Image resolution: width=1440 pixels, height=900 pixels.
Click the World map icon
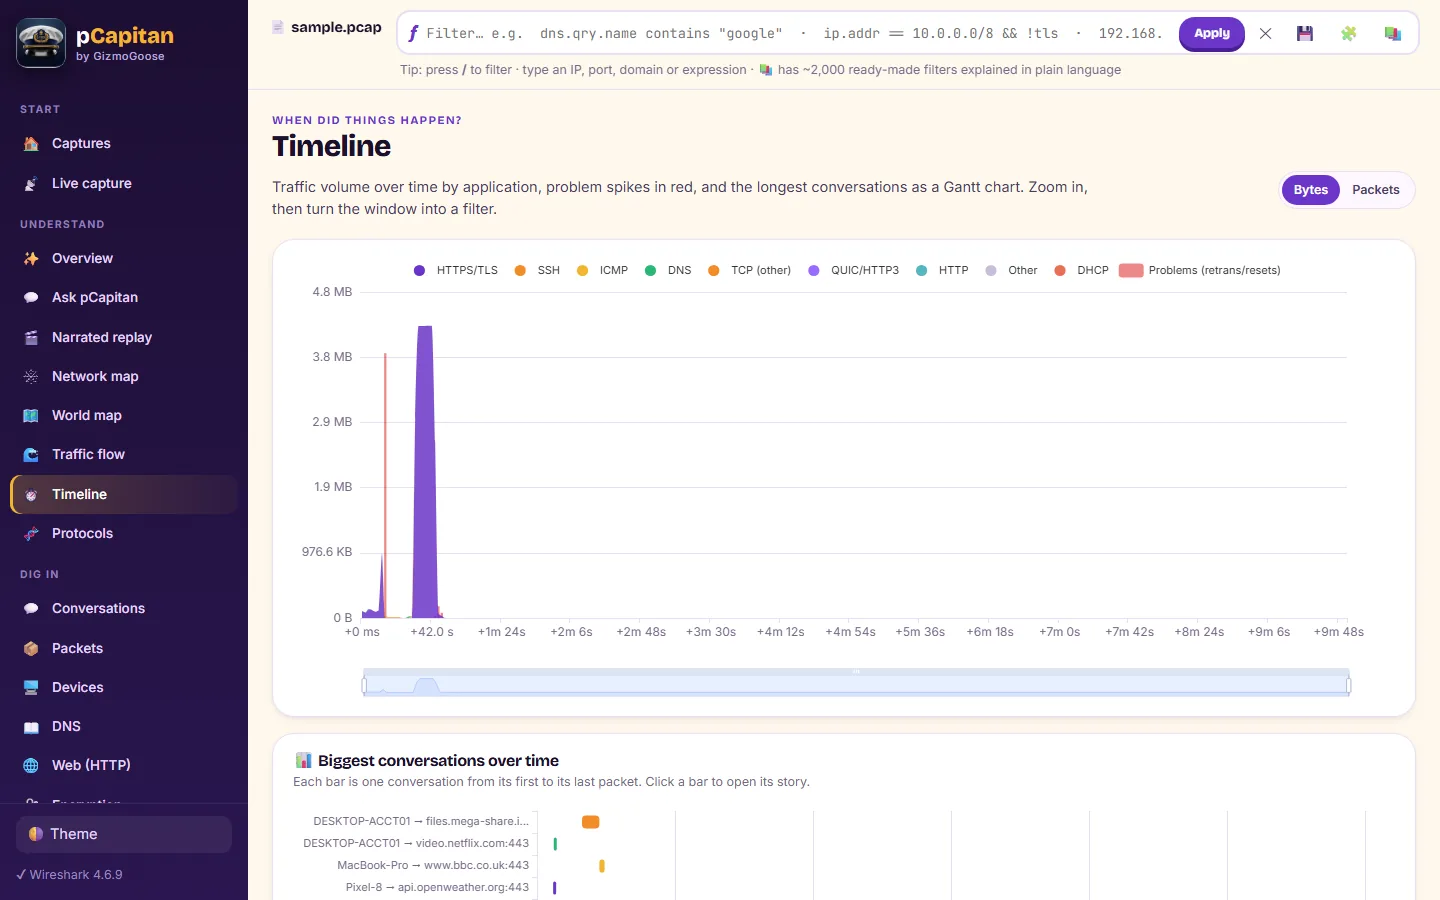coord(31,416)
